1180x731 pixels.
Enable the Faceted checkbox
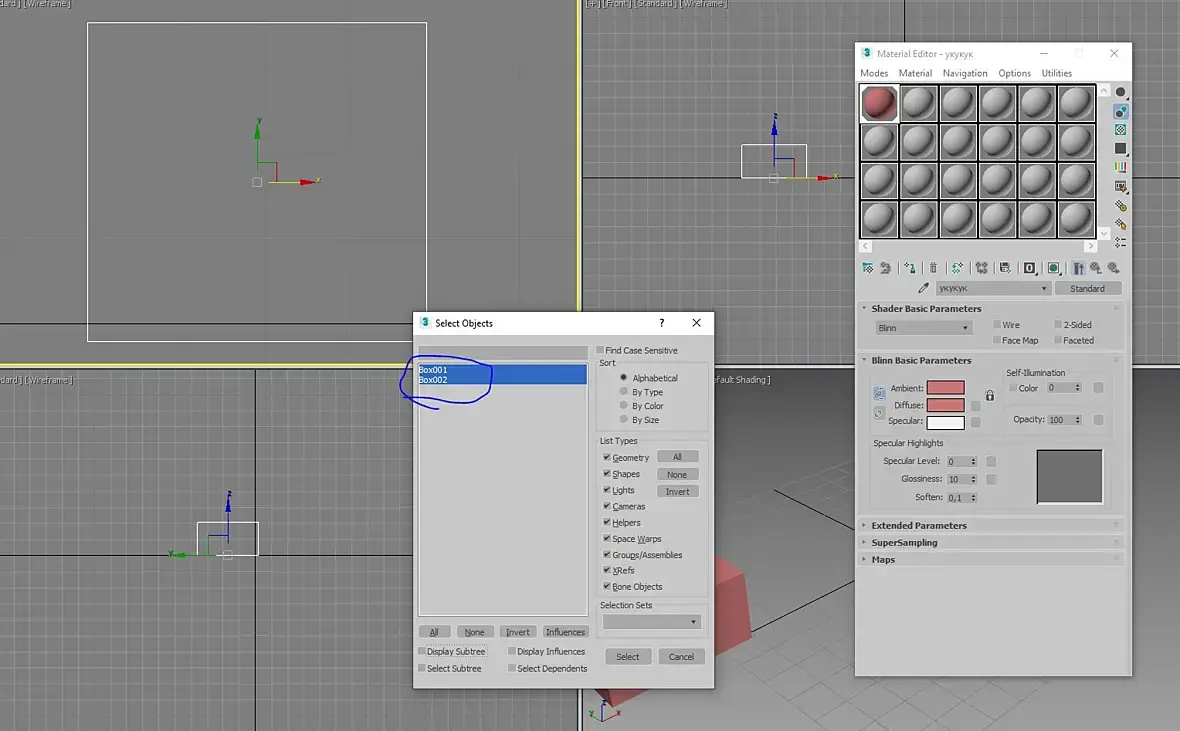click(1058, 340)
